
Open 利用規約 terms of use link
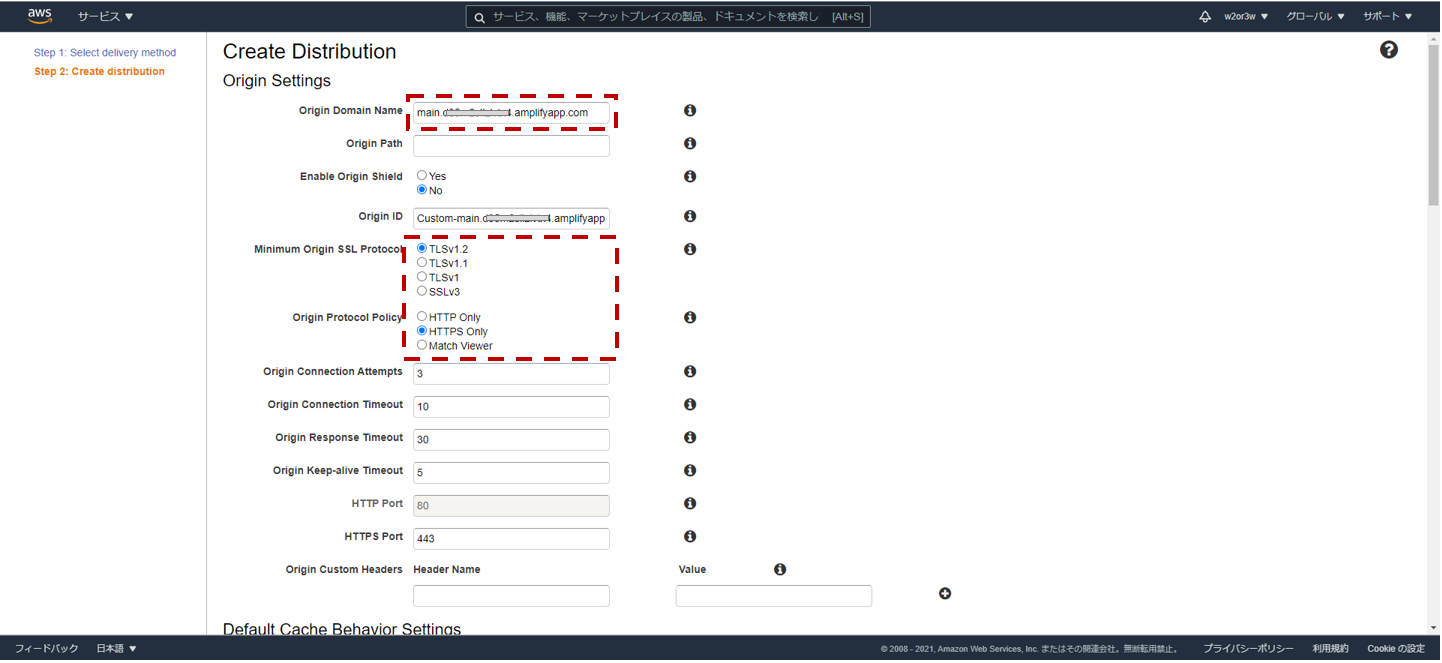[1330, 649]
